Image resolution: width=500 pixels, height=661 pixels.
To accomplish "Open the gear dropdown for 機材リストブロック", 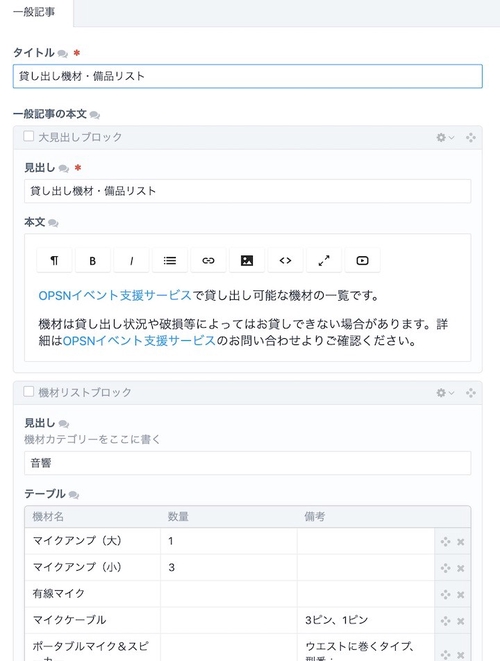I will coord(445,393).
